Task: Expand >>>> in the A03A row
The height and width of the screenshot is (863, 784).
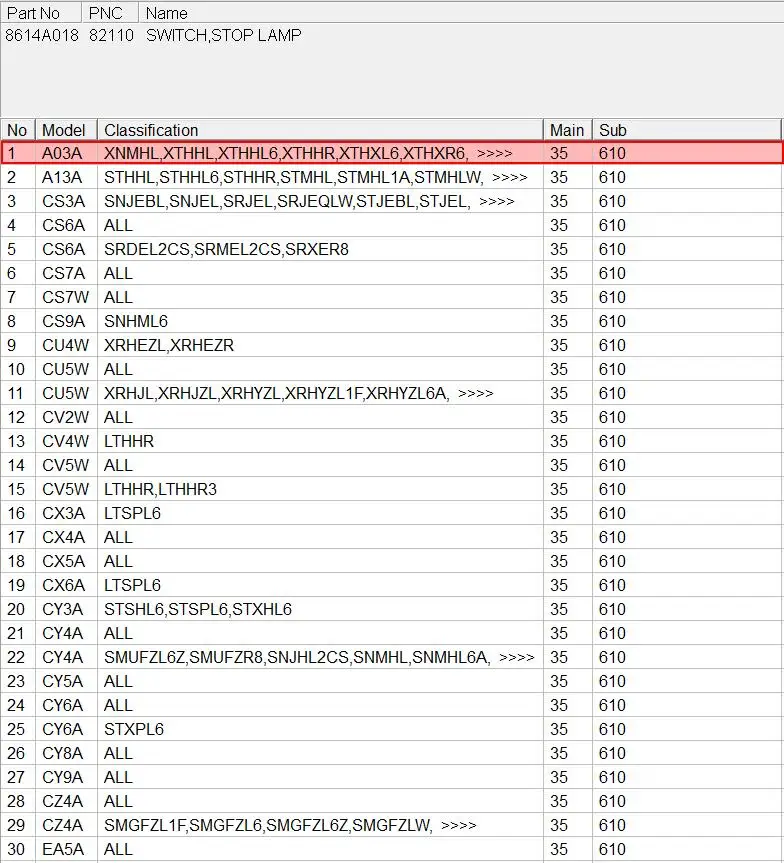Action: (x=494, y=154)
